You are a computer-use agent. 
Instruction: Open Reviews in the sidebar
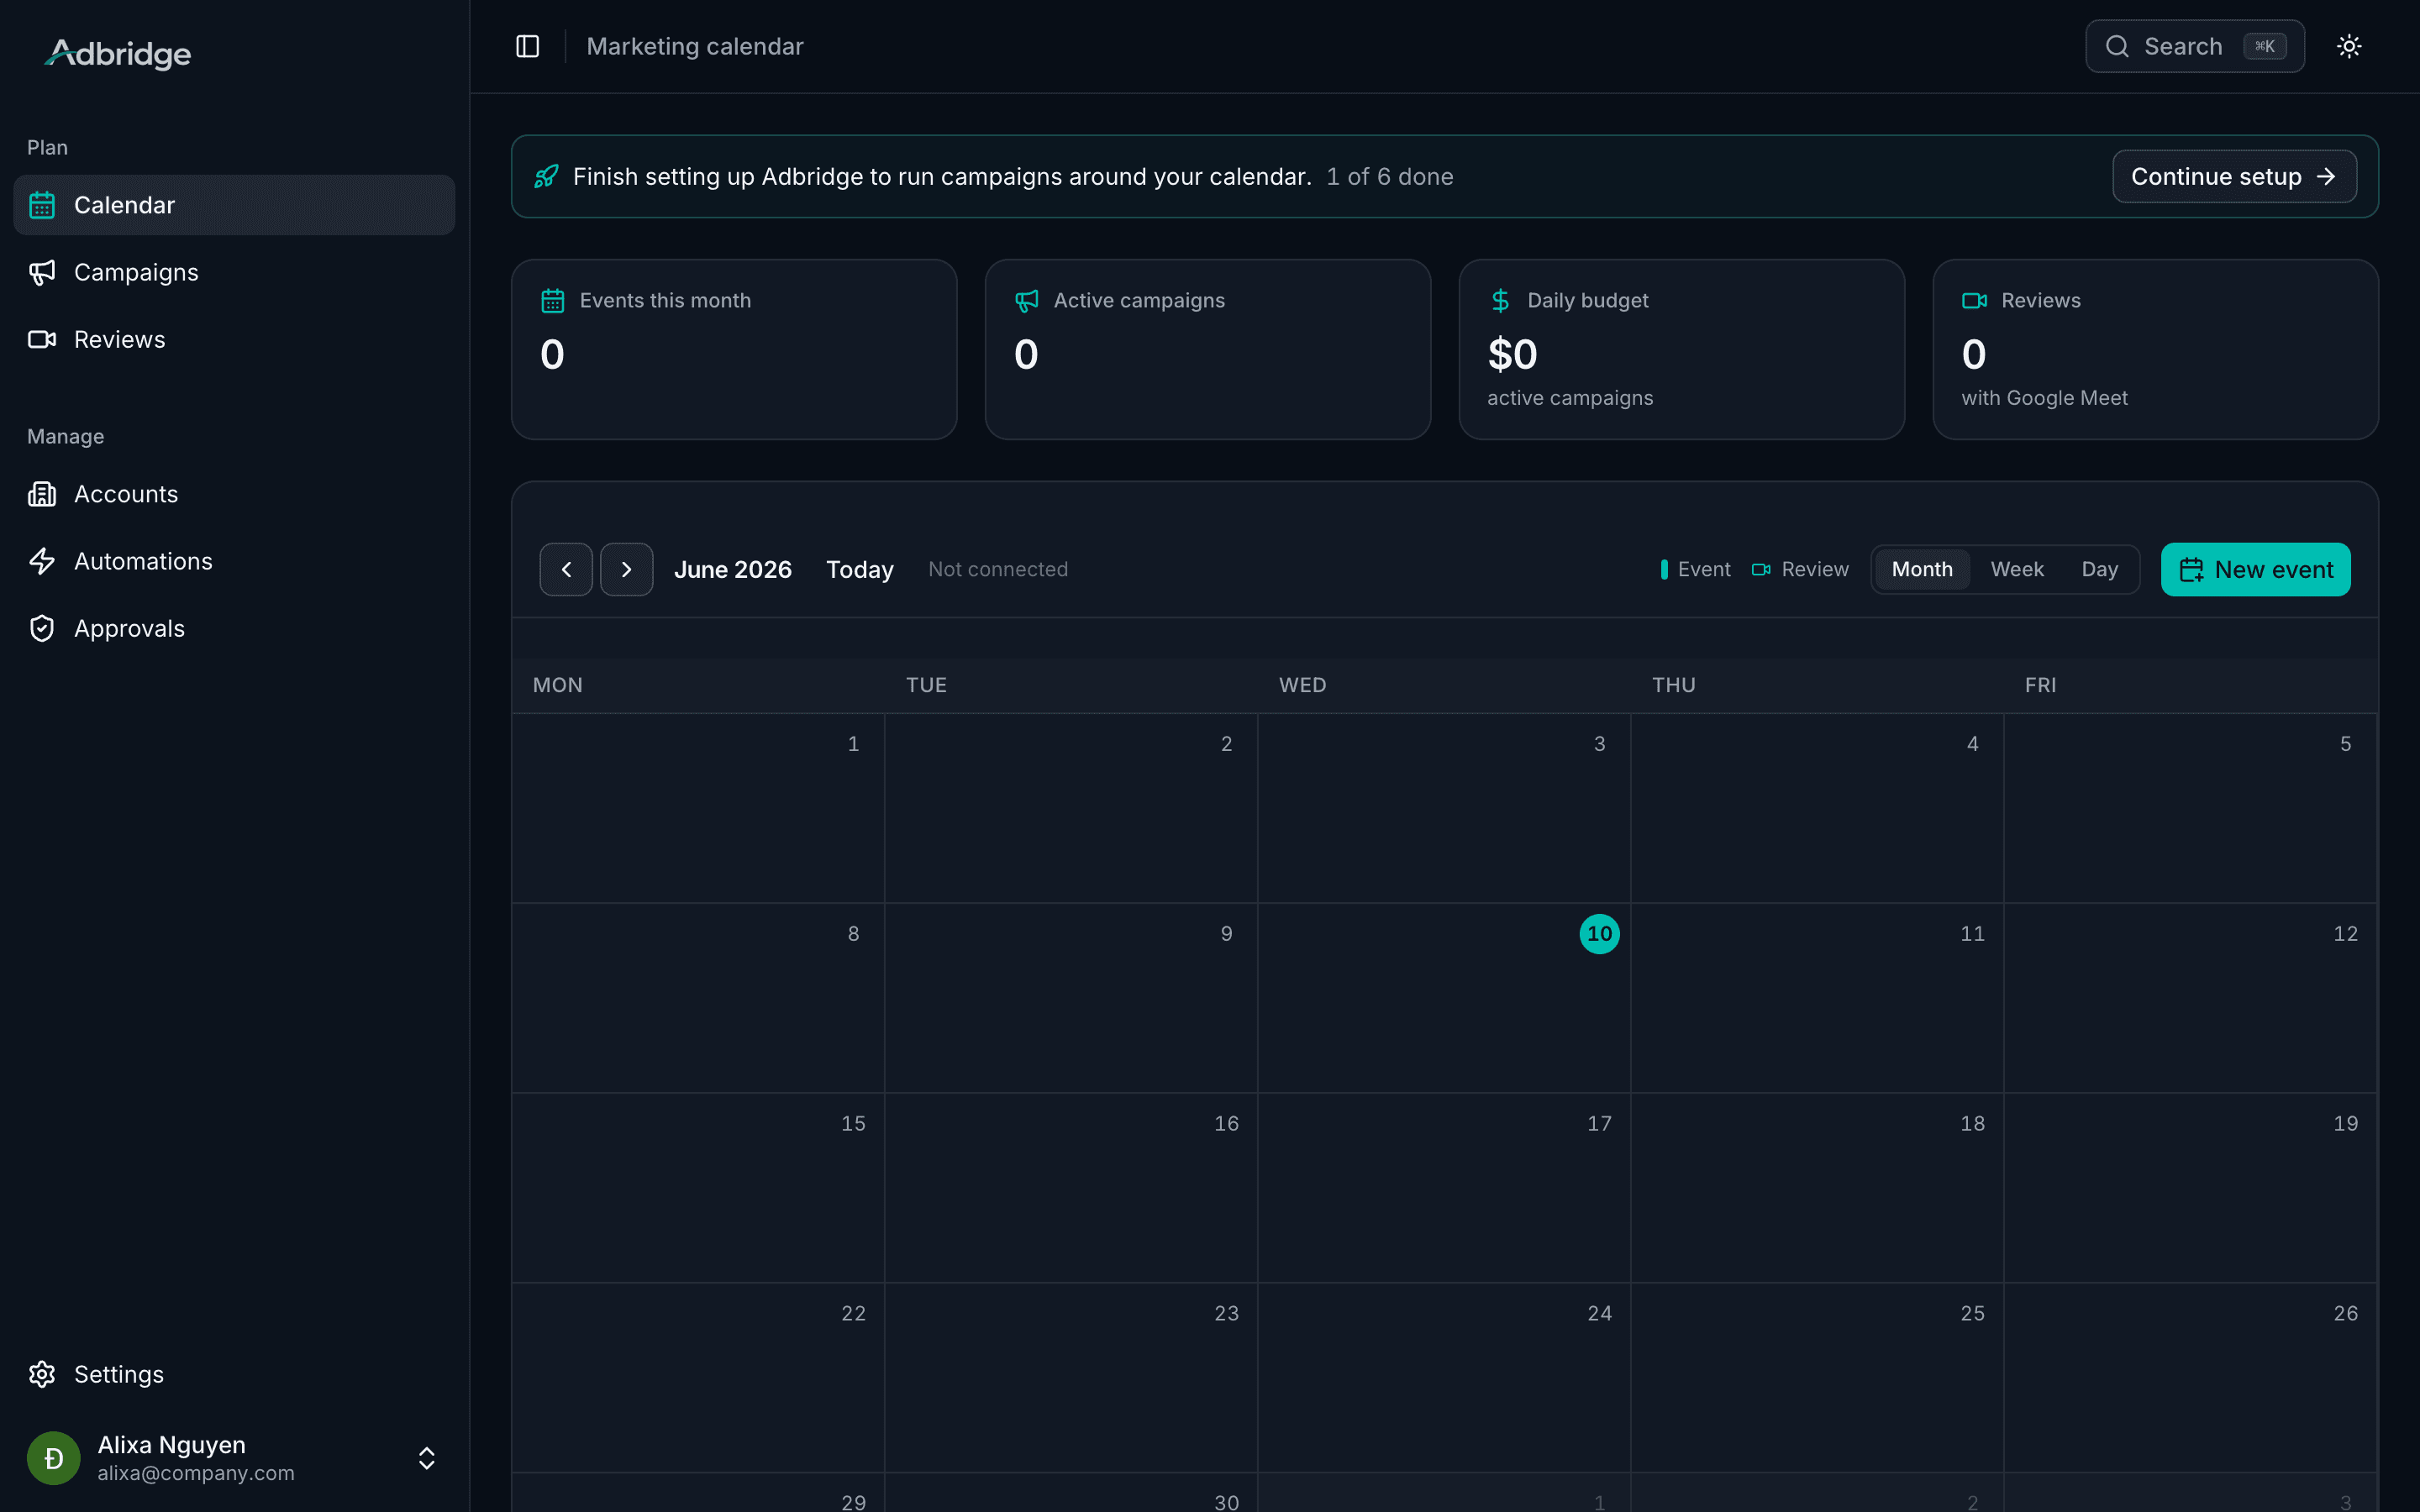pos(234,339)
